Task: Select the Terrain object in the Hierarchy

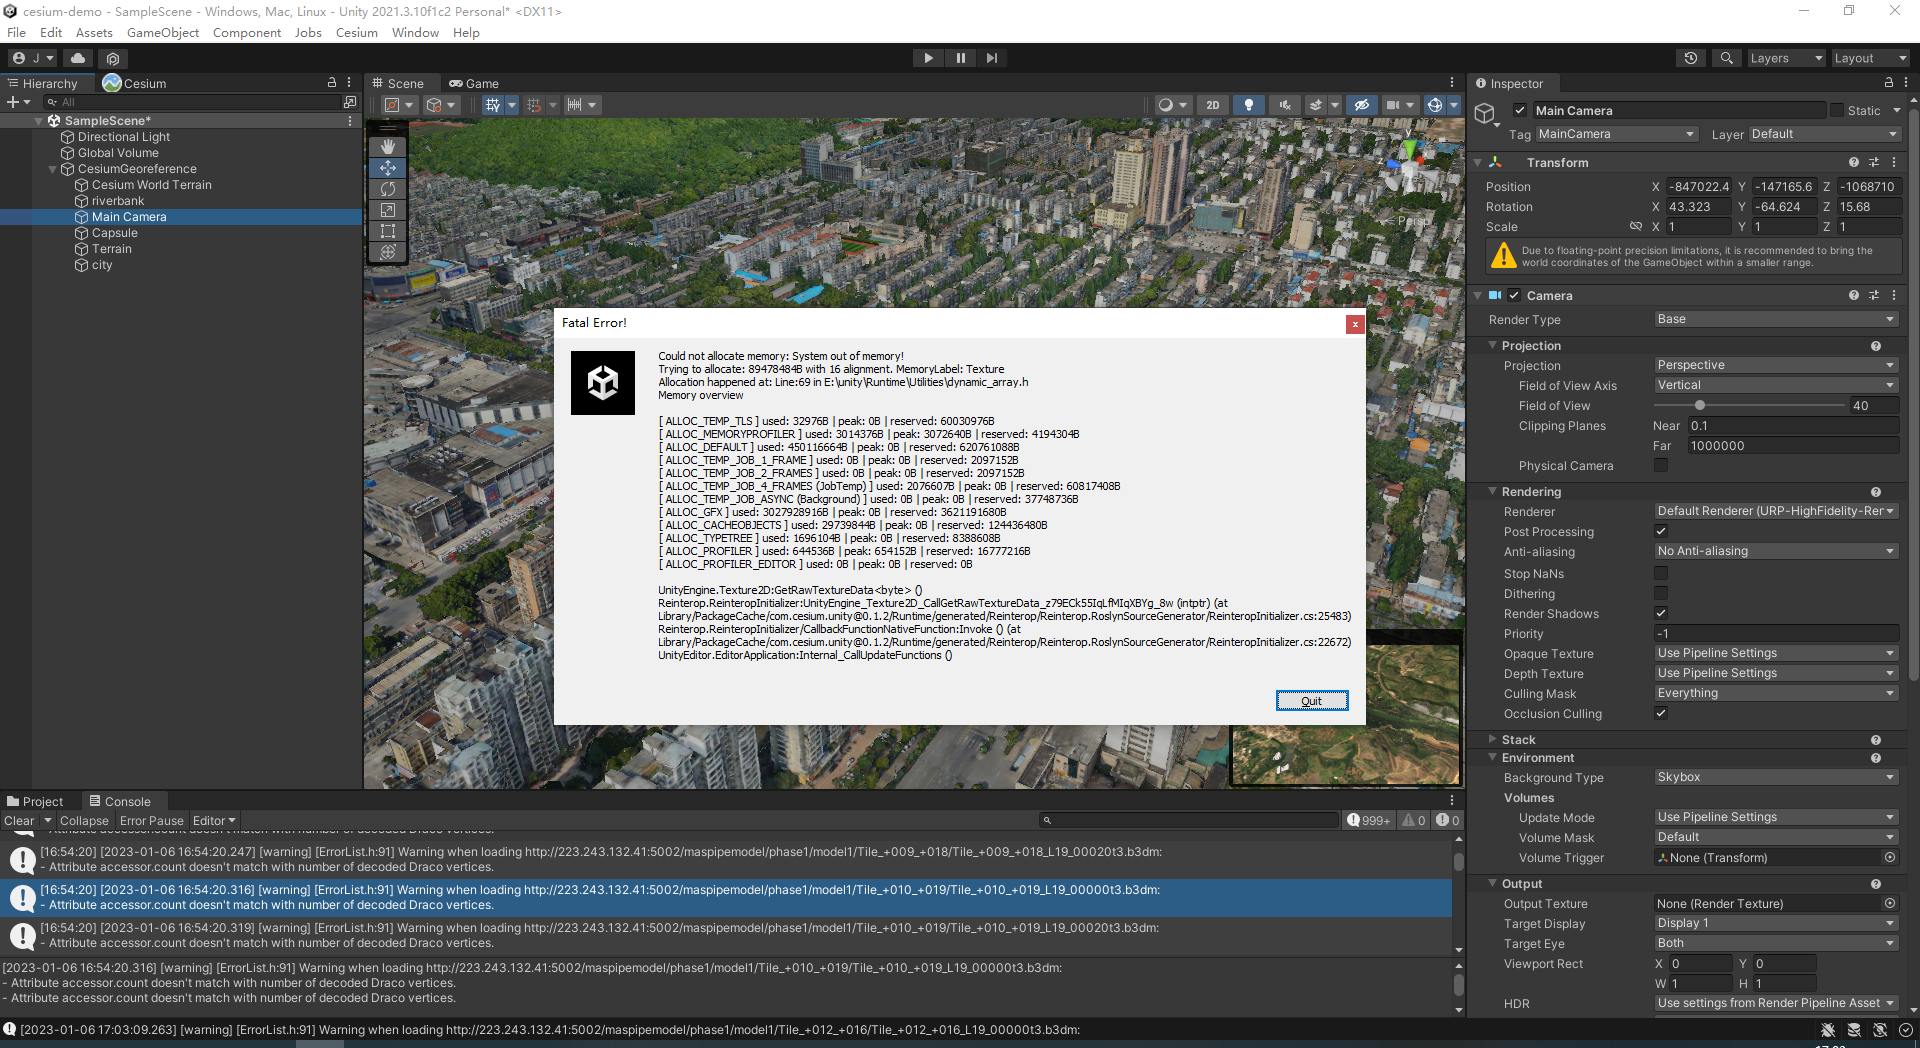Action: click(110, 248)
